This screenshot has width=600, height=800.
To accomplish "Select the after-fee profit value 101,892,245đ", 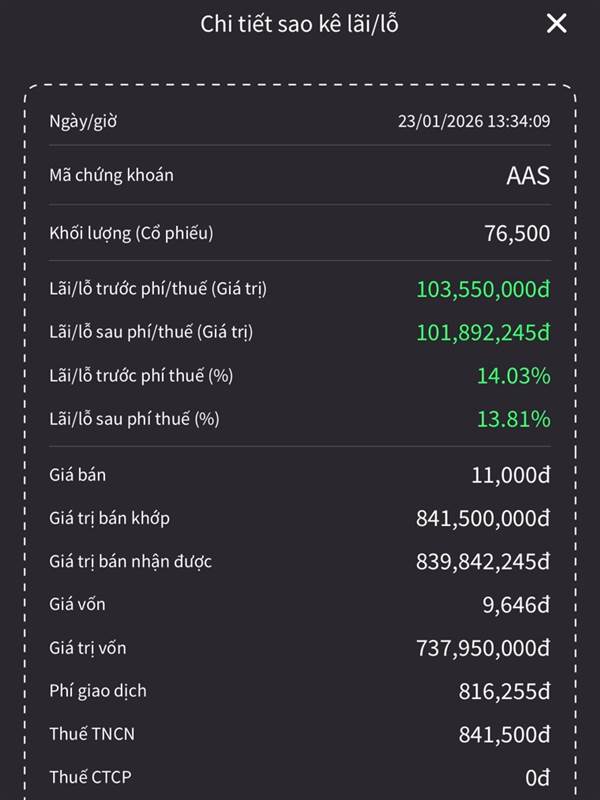I will tap(483, 332).
